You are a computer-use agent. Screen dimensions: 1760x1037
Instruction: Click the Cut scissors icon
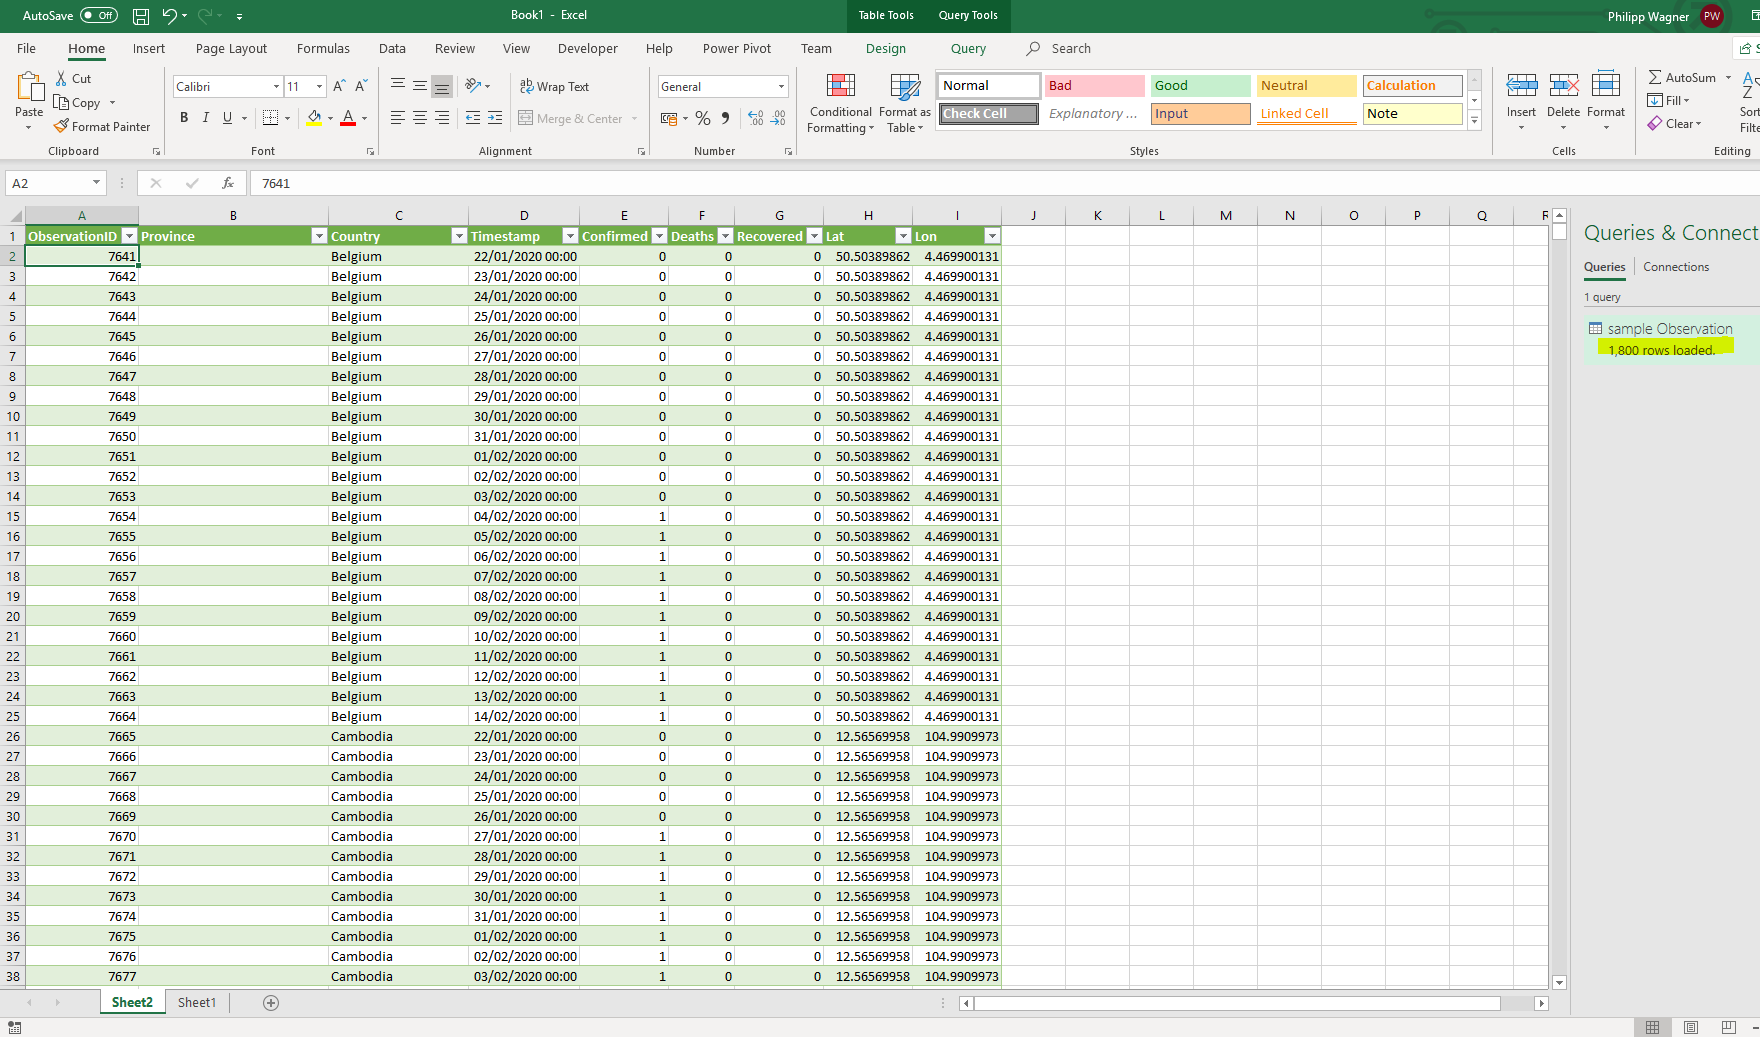point(61,78)
